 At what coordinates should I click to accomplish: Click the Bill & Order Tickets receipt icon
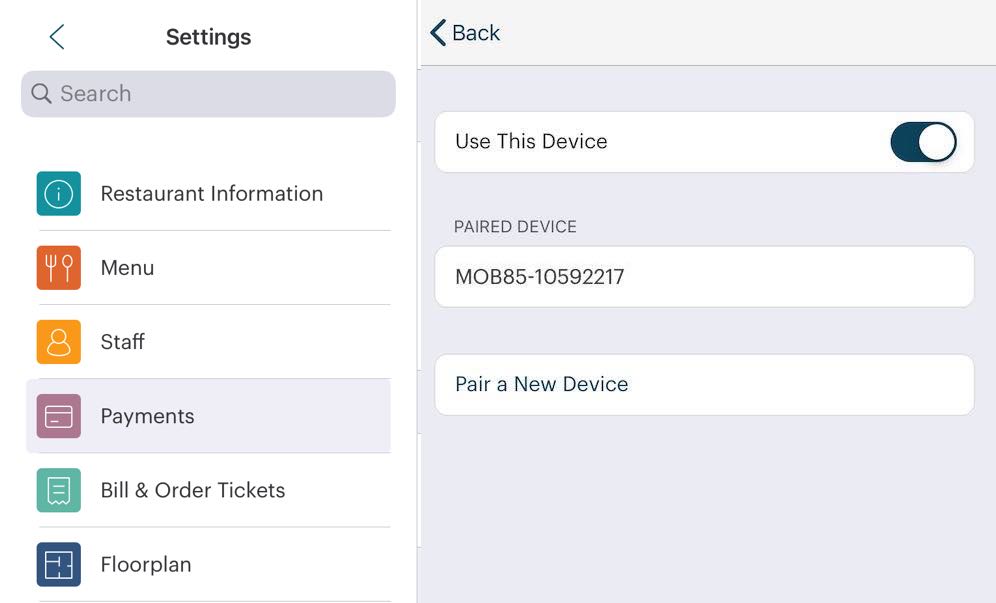coord(59,490)
